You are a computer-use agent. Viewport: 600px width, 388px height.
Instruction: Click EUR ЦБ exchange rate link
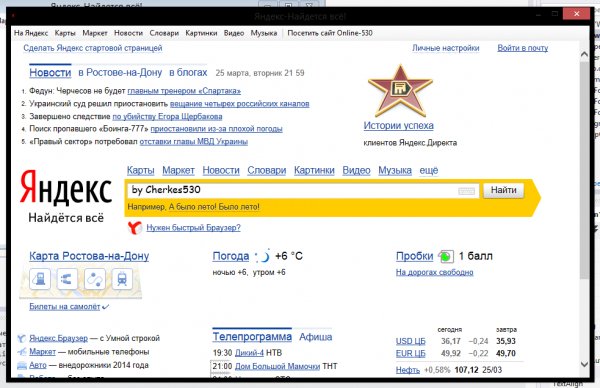click(x=411, y=353)
